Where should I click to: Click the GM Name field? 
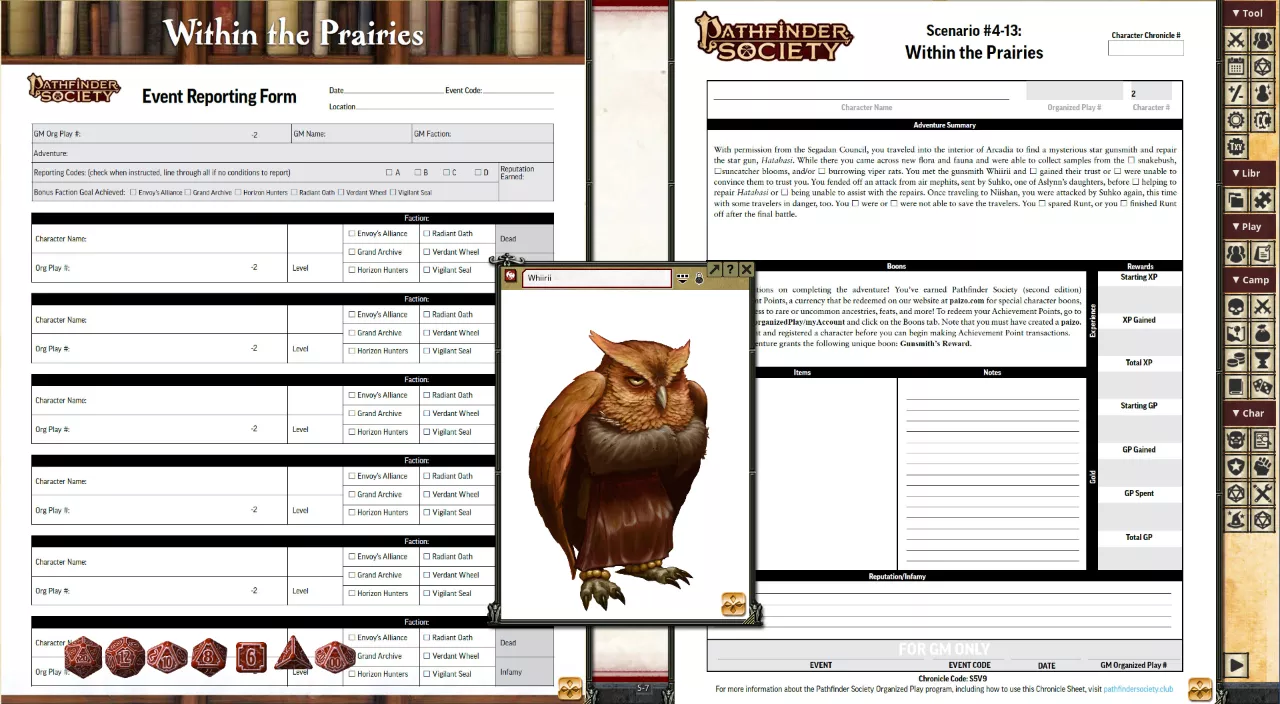coord(351,133)
